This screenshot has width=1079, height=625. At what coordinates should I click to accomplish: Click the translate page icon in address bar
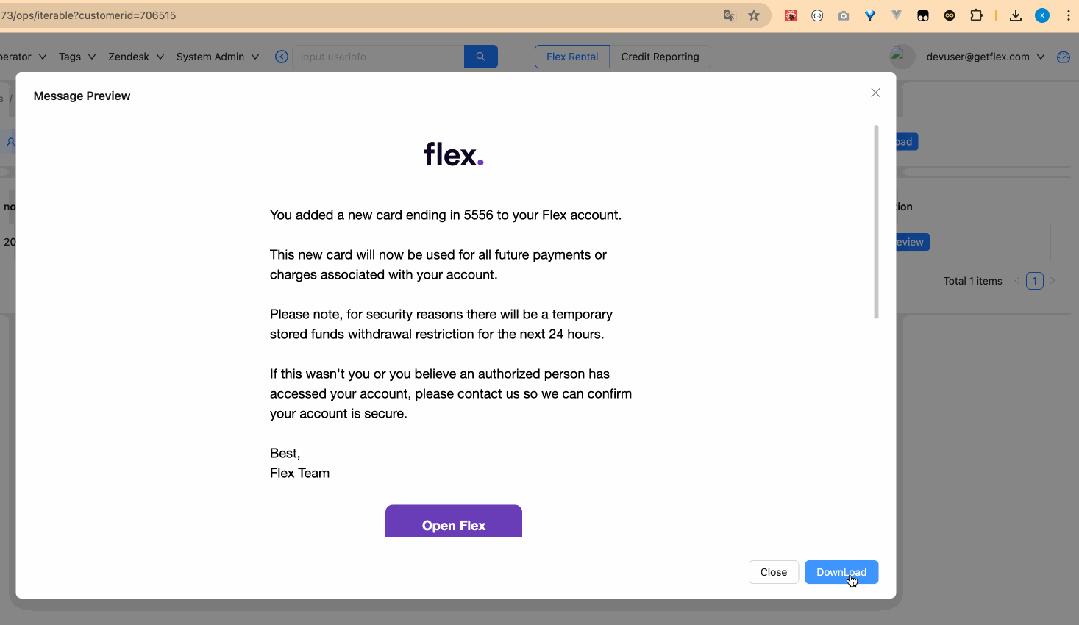[729, 15]
